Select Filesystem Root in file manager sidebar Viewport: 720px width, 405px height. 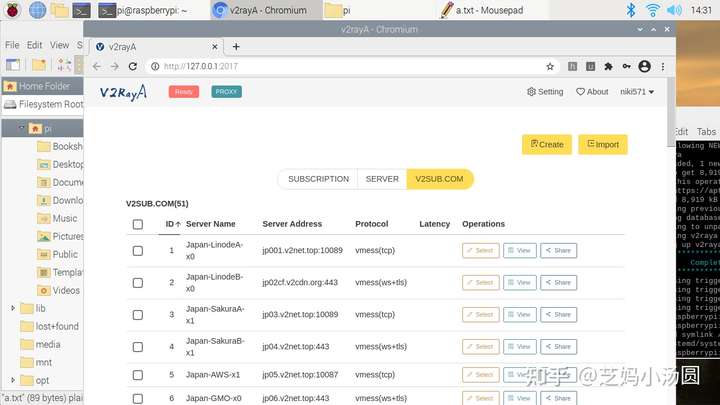(43, 104)
